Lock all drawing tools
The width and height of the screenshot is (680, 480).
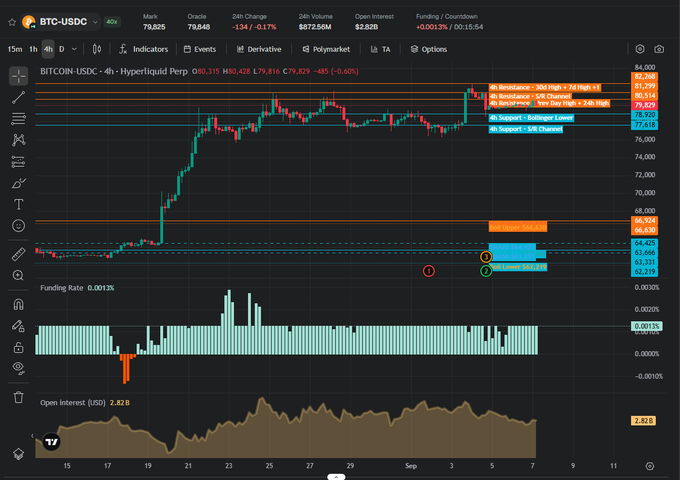coord(18,347)
